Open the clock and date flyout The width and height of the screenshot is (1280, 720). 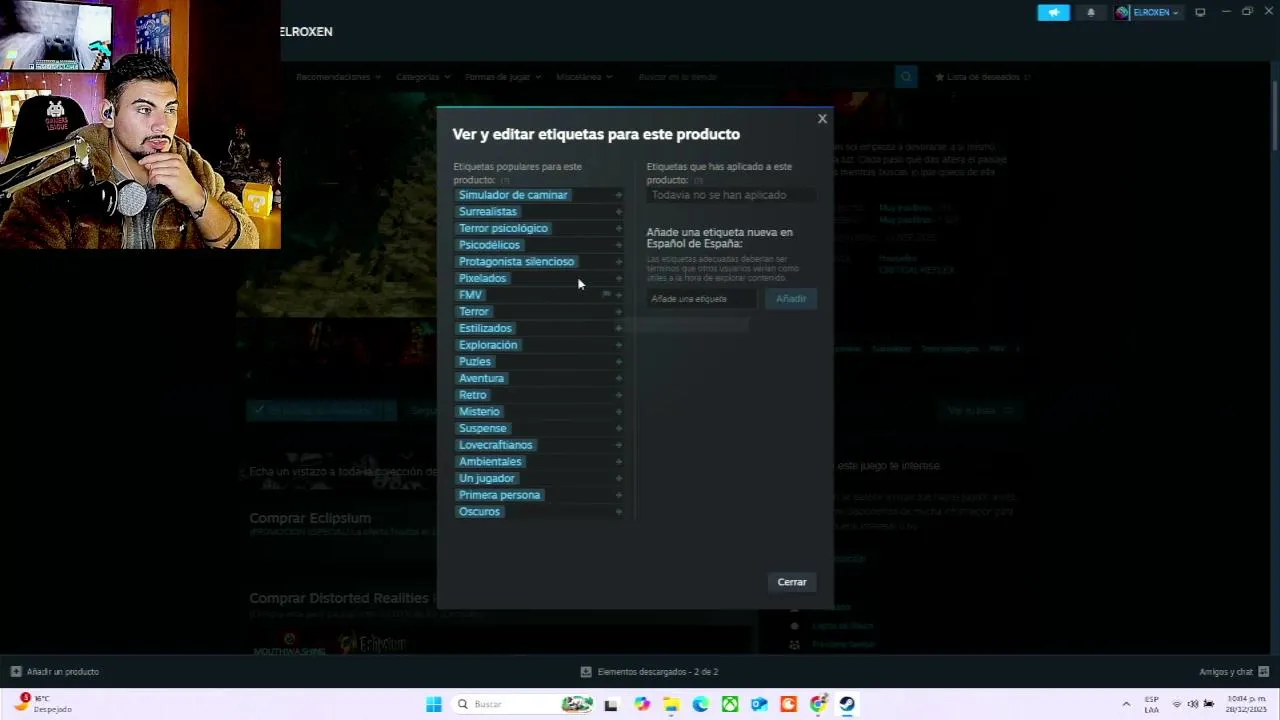(x=1247, y=704)
